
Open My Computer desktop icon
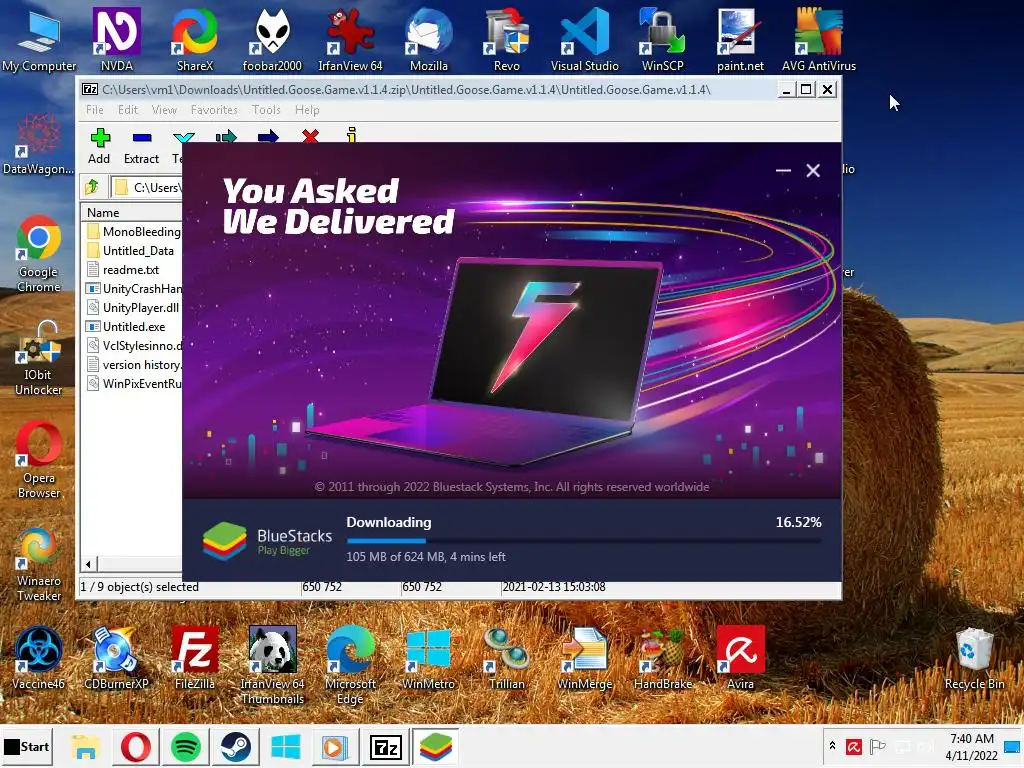39,39
